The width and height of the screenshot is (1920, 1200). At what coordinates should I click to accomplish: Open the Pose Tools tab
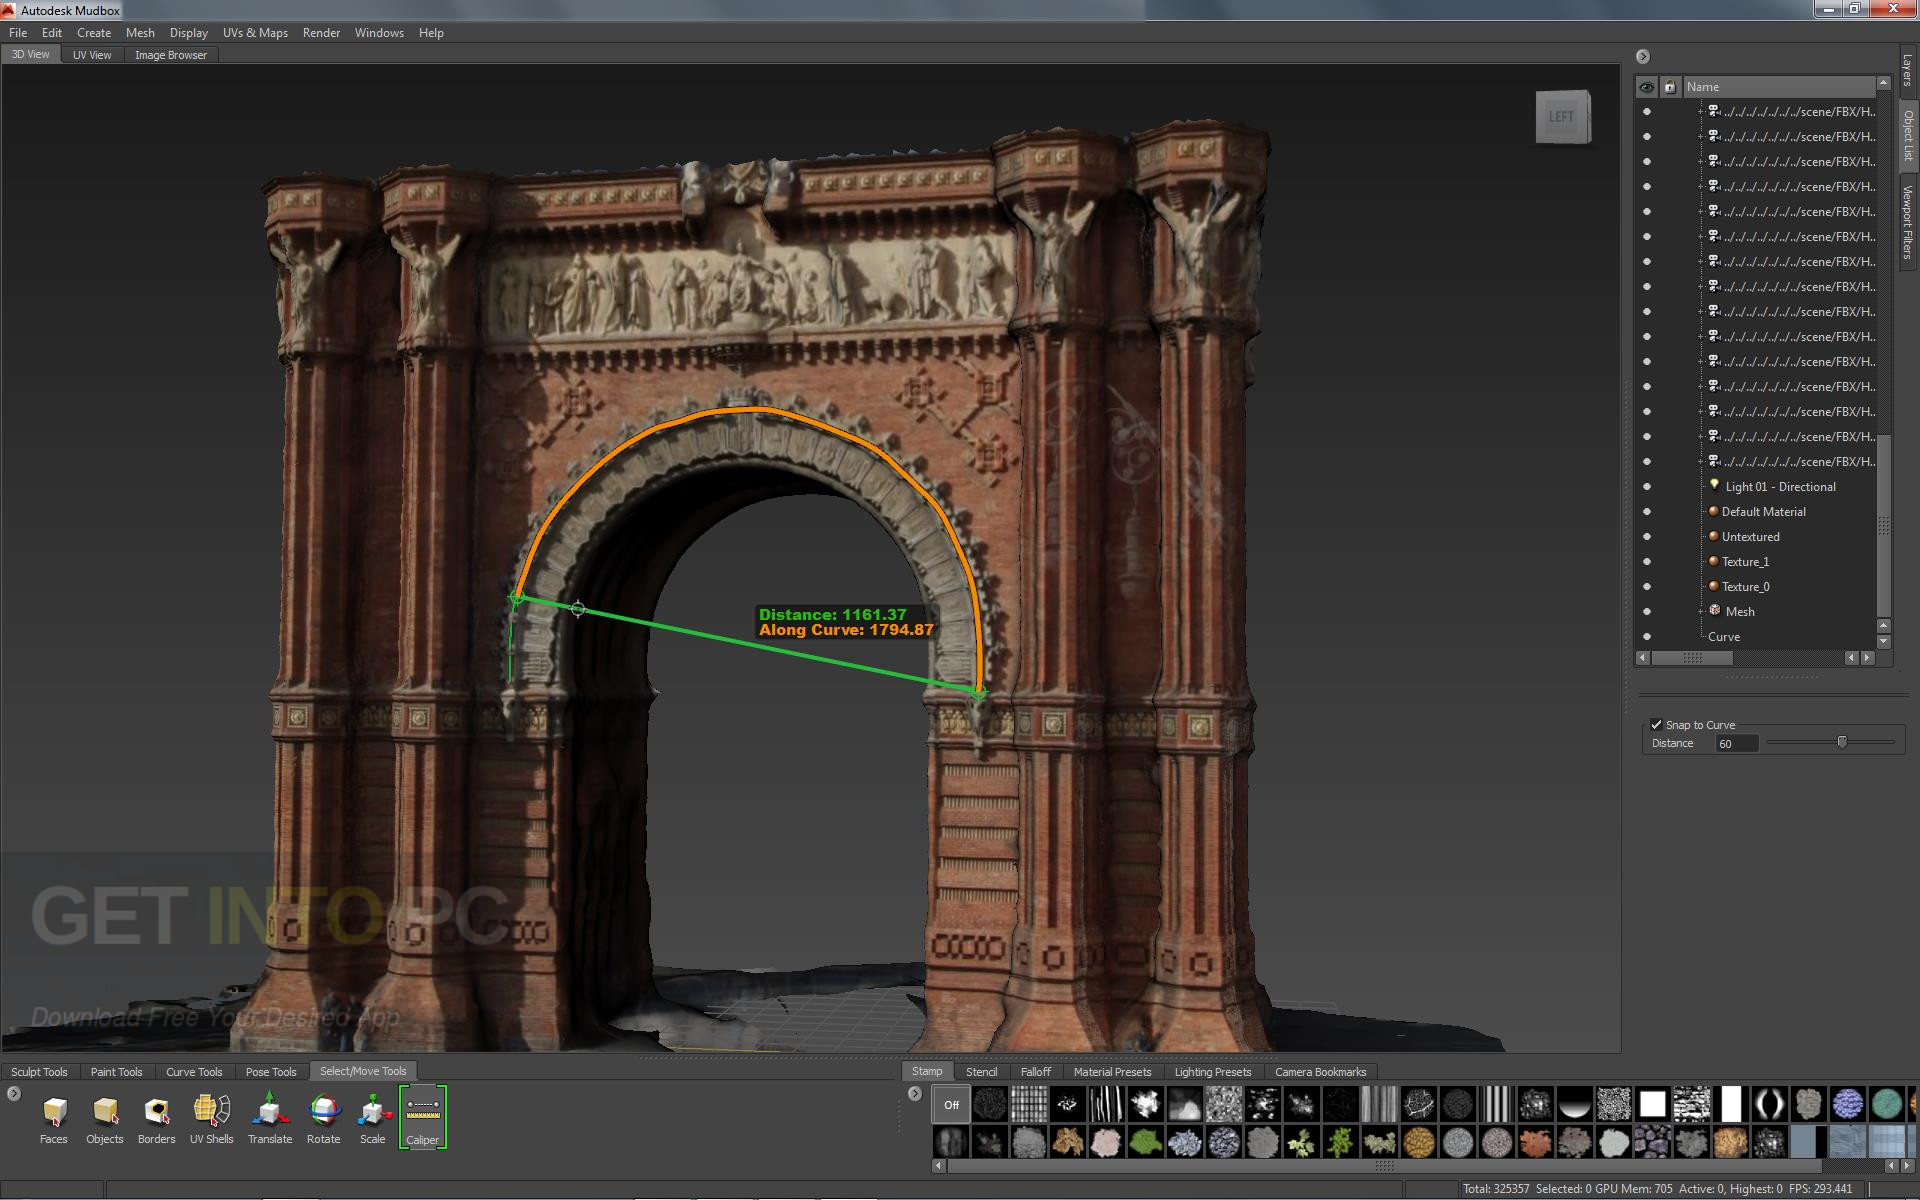tap(271, 1072)
